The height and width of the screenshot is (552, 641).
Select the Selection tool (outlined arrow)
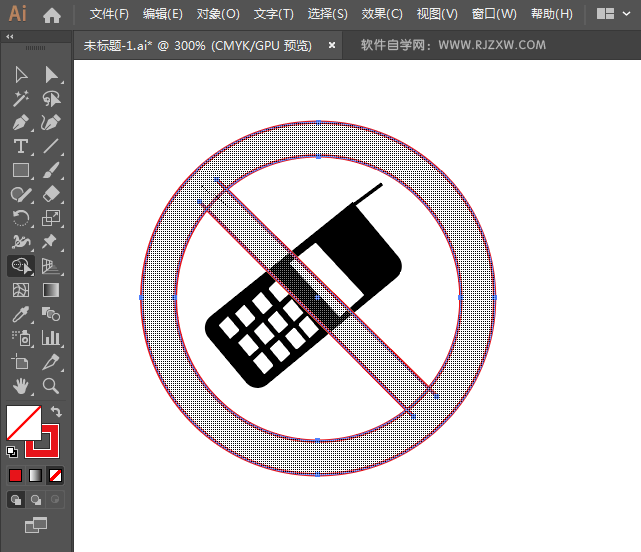tap(21, 75)
